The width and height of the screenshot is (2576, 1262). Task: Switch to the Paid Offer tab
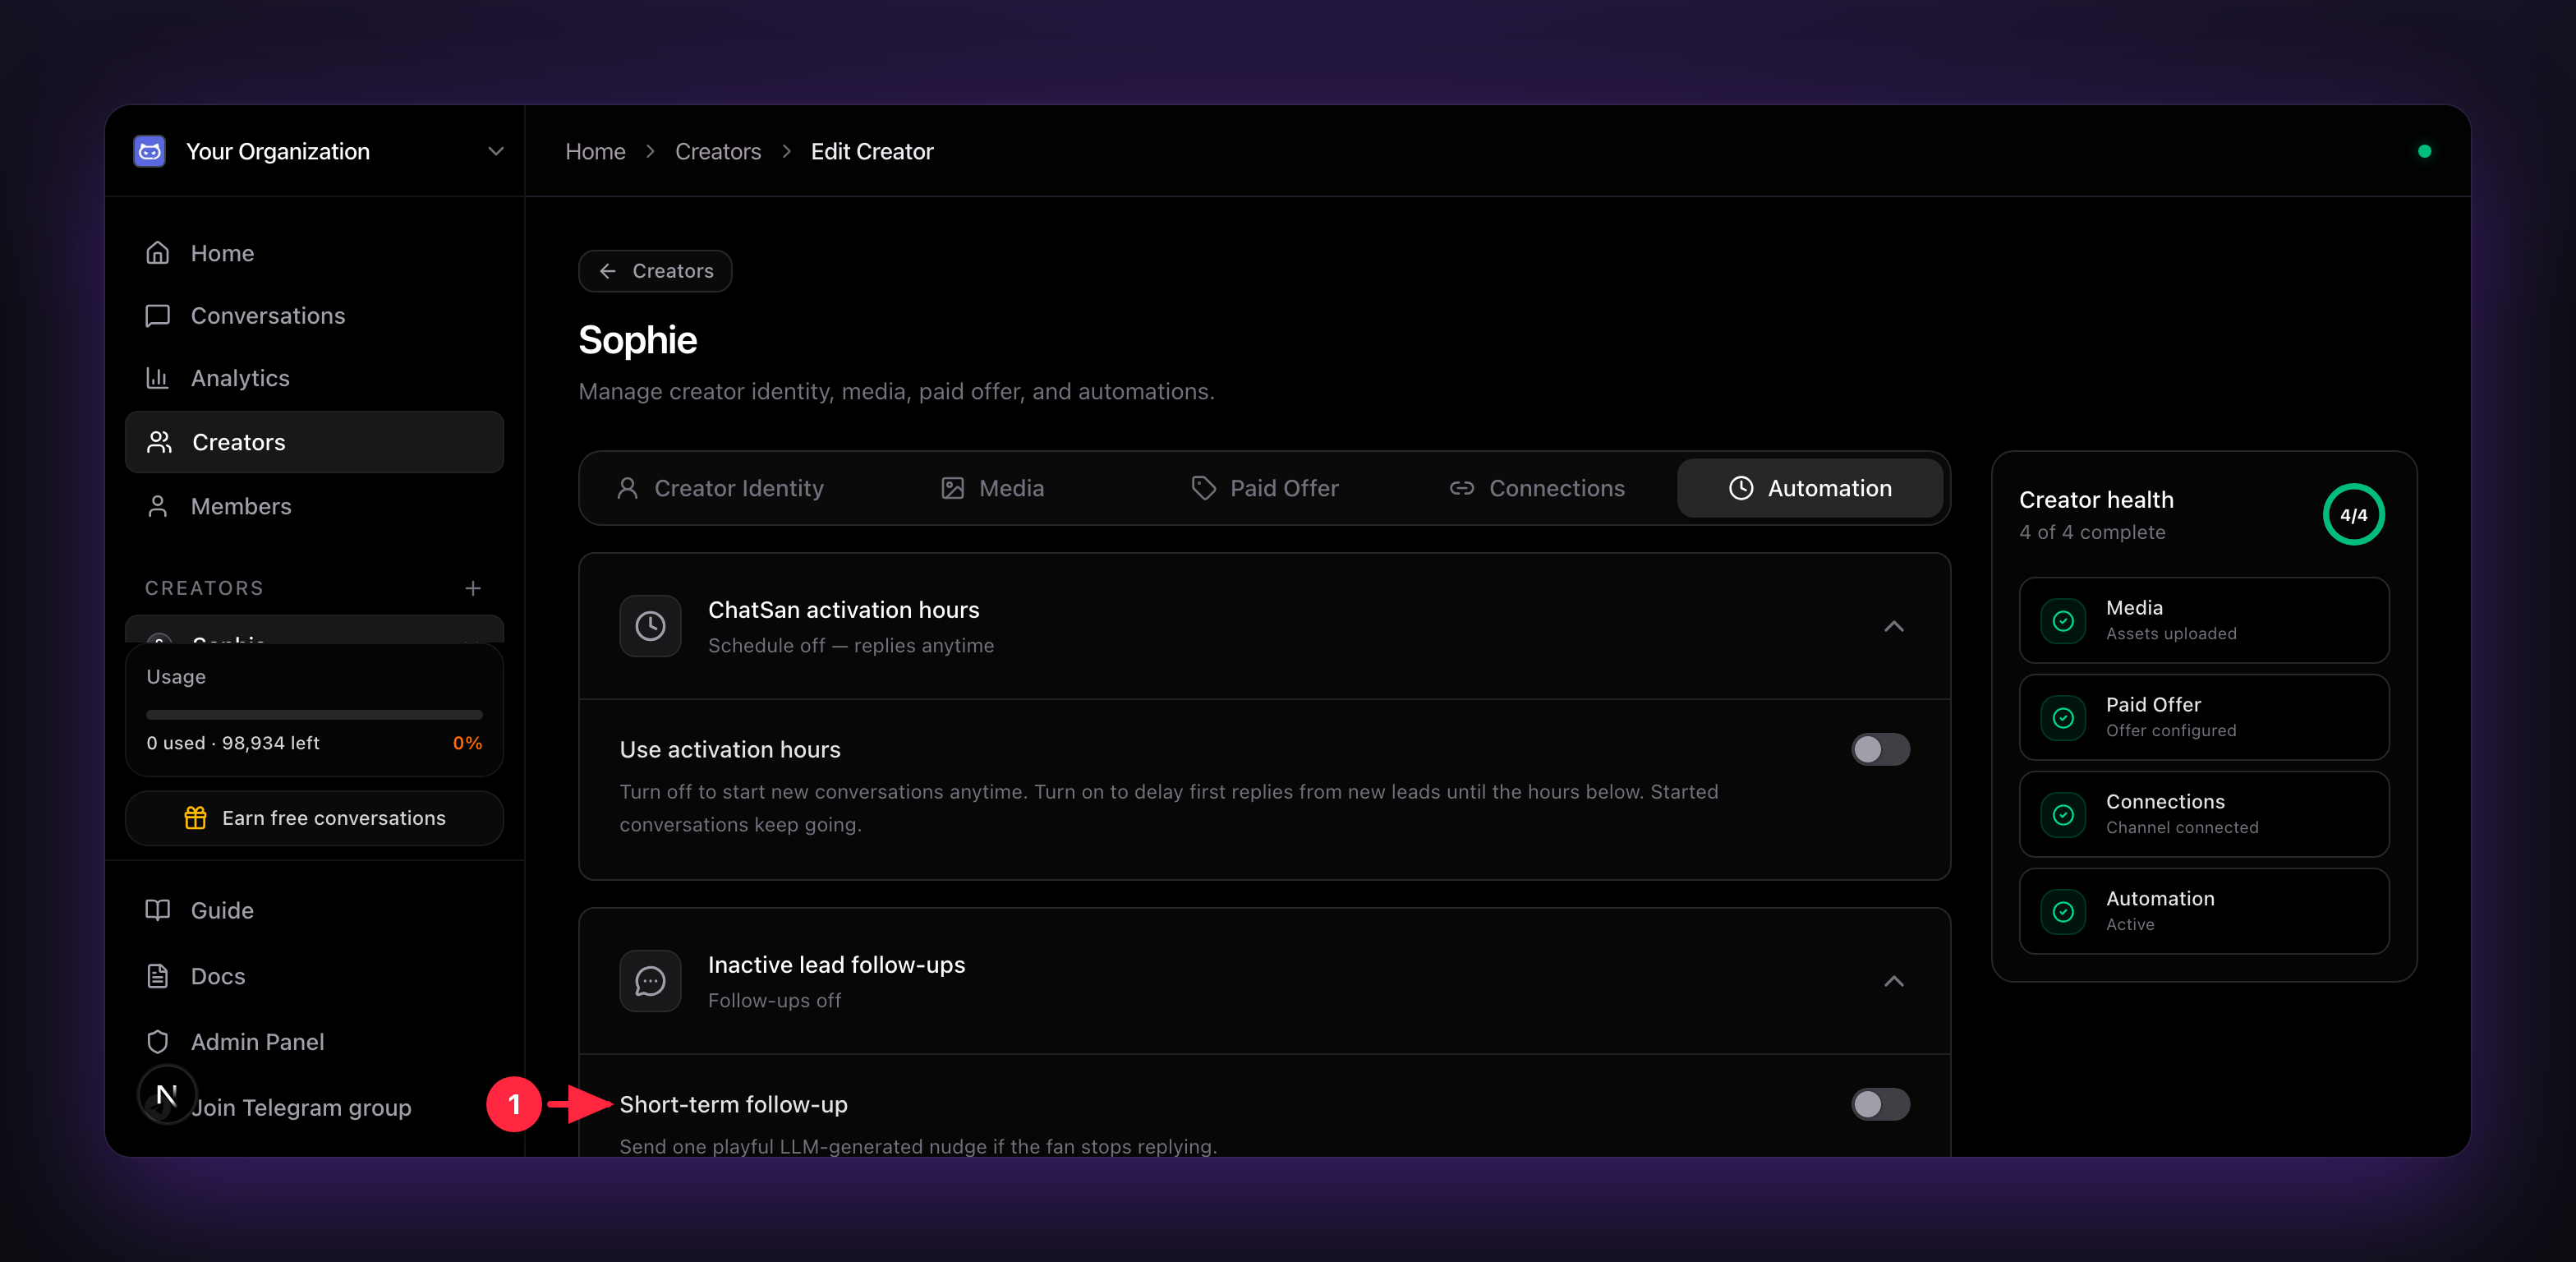point(1264,488)
